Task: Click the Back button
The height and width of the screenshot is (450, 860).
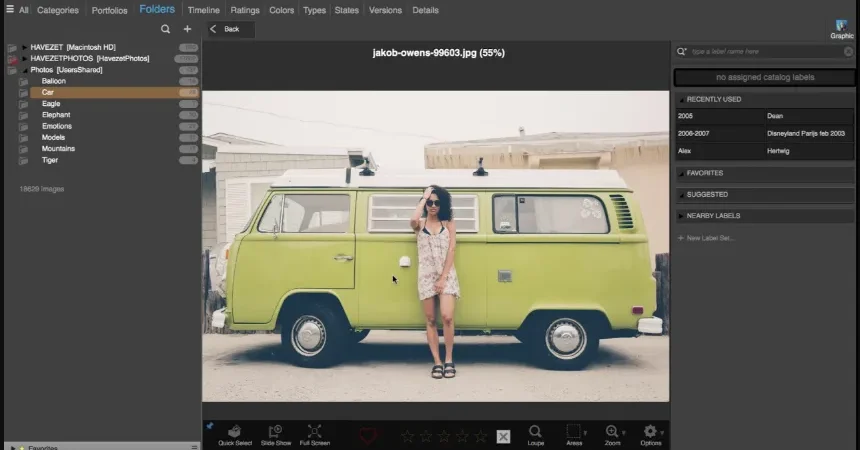Action: pos(231,29)
